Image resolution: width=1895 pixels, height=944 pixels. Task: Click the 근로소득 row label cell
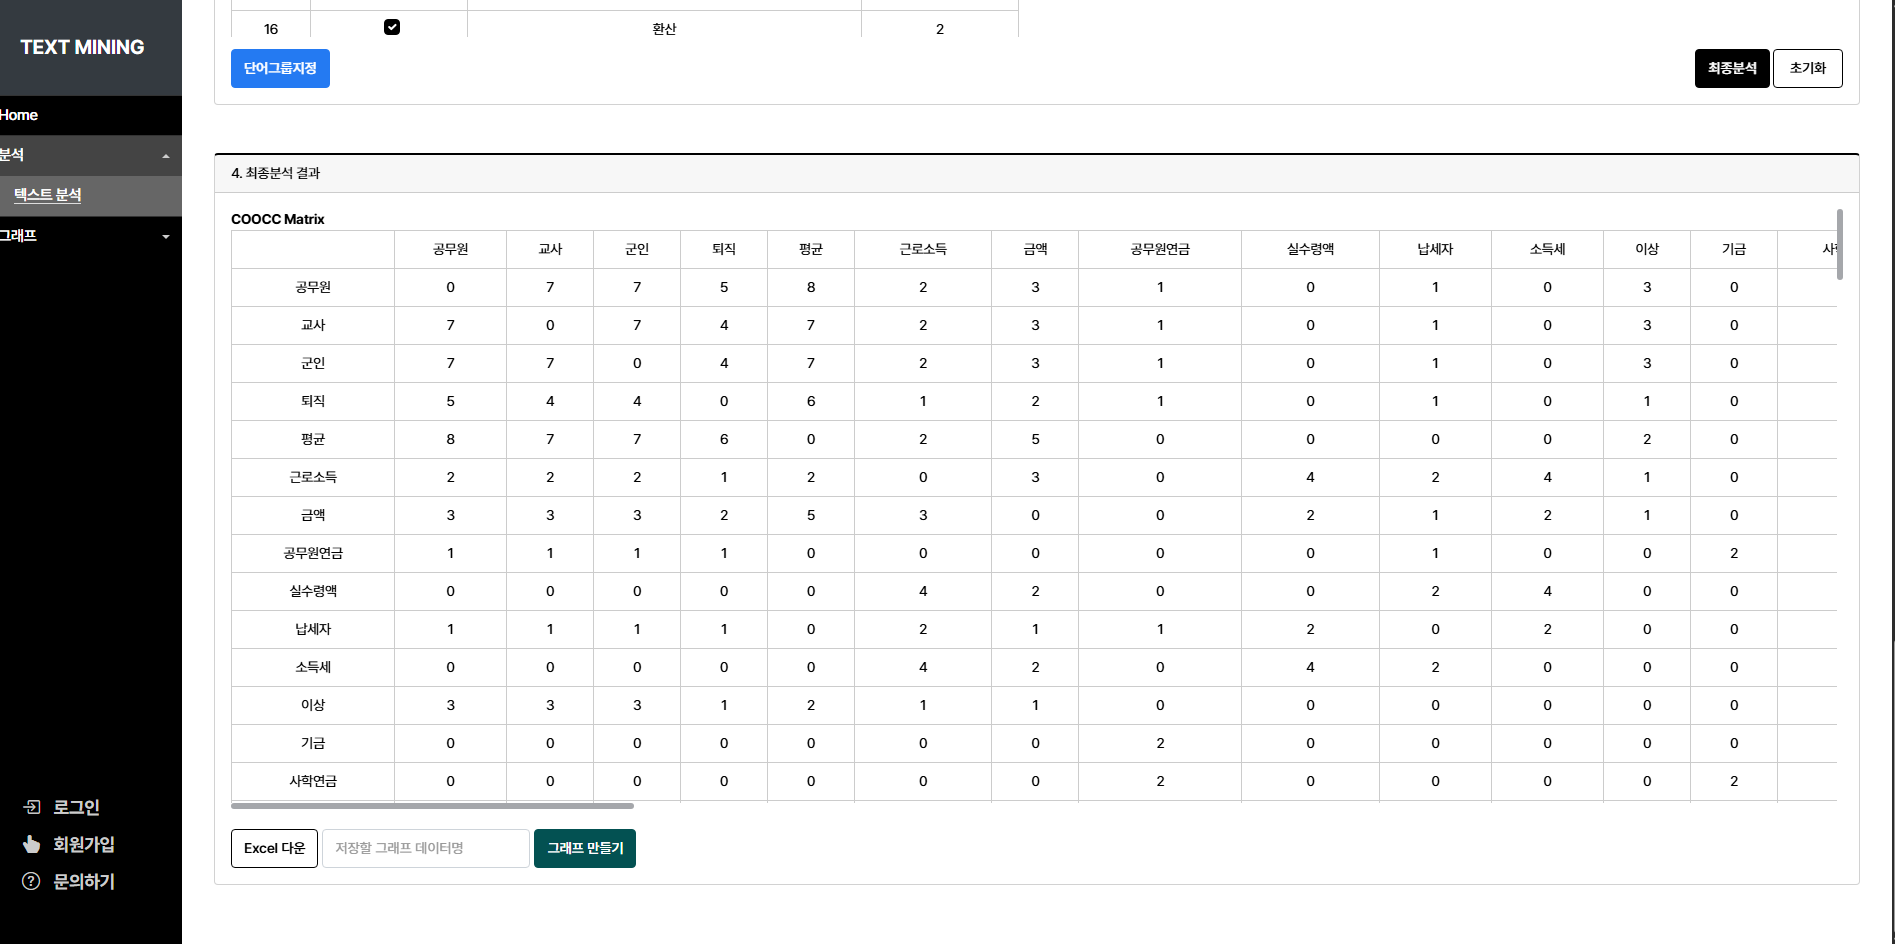click(x=313, y=477)
